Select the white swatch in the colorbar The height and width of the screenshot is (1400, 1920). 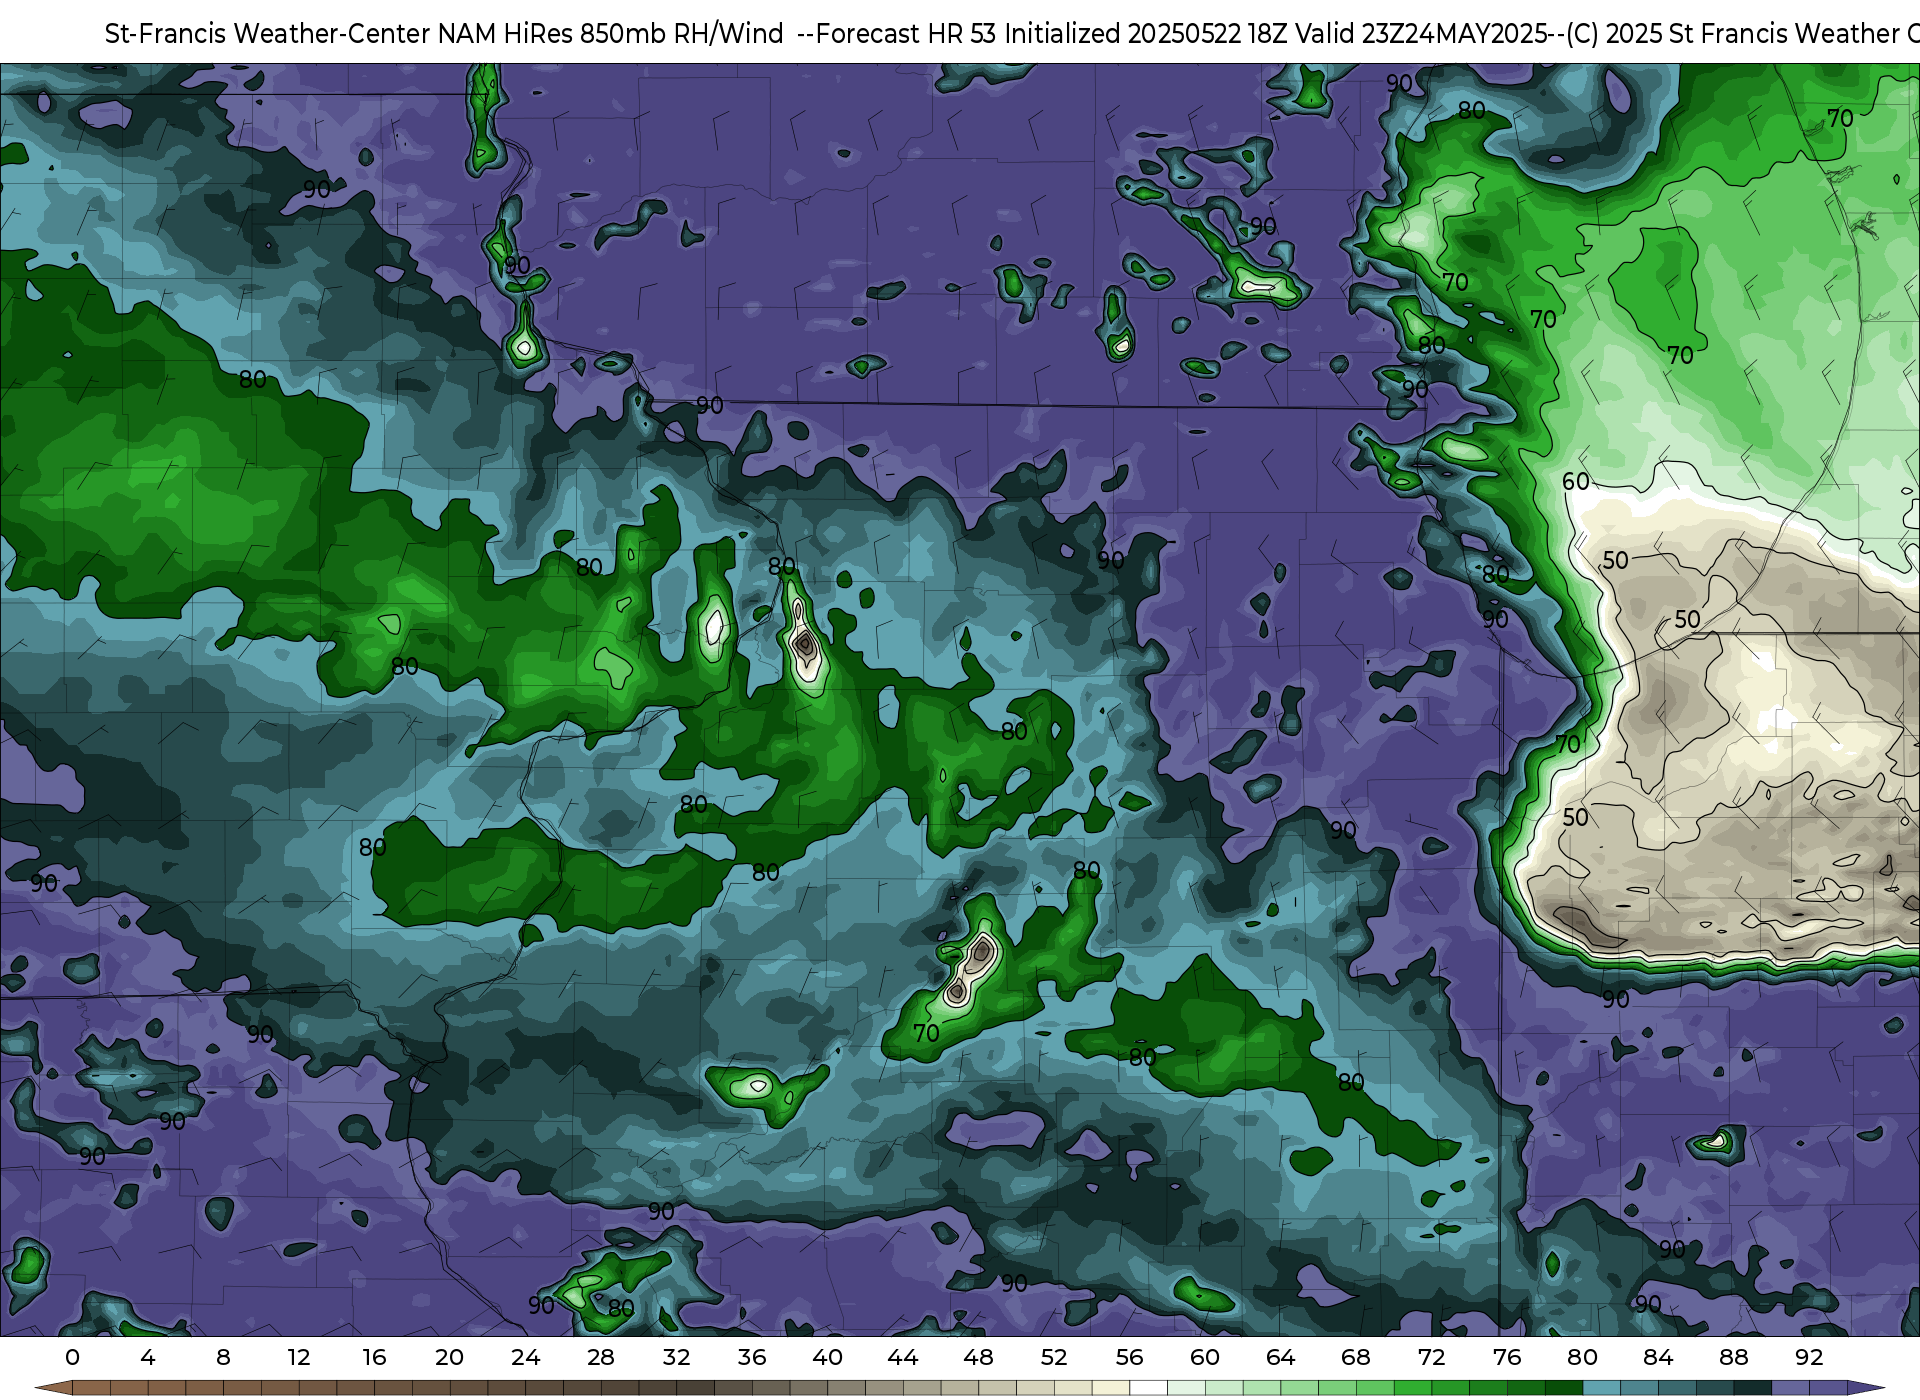click(x=1148, y=1388)
